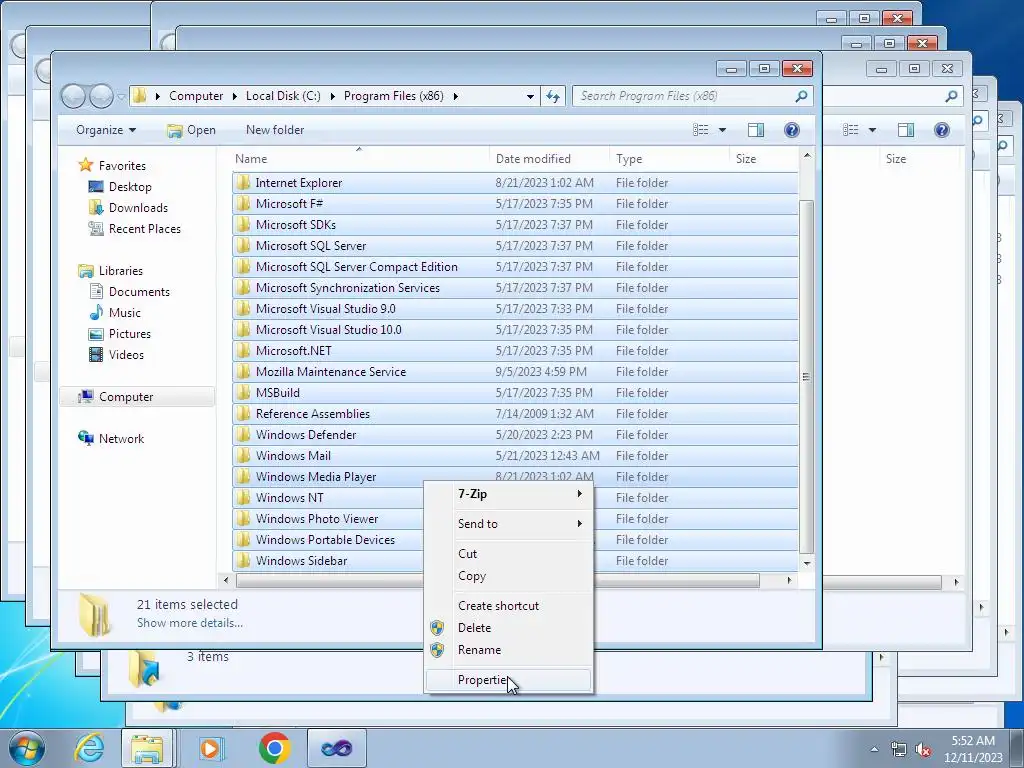The image size is (1024, 768).
Task: Select Cut in the context menu
Action: coord(508,554)
